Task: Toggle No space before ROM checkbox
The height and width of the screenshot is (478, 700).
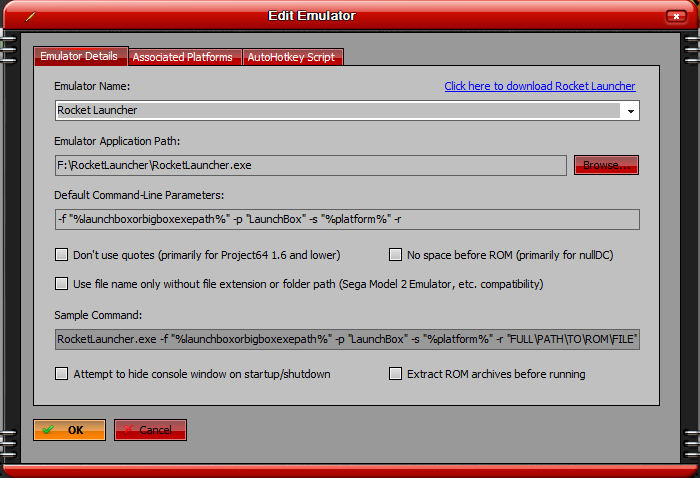Action: [x=395, y=255]
